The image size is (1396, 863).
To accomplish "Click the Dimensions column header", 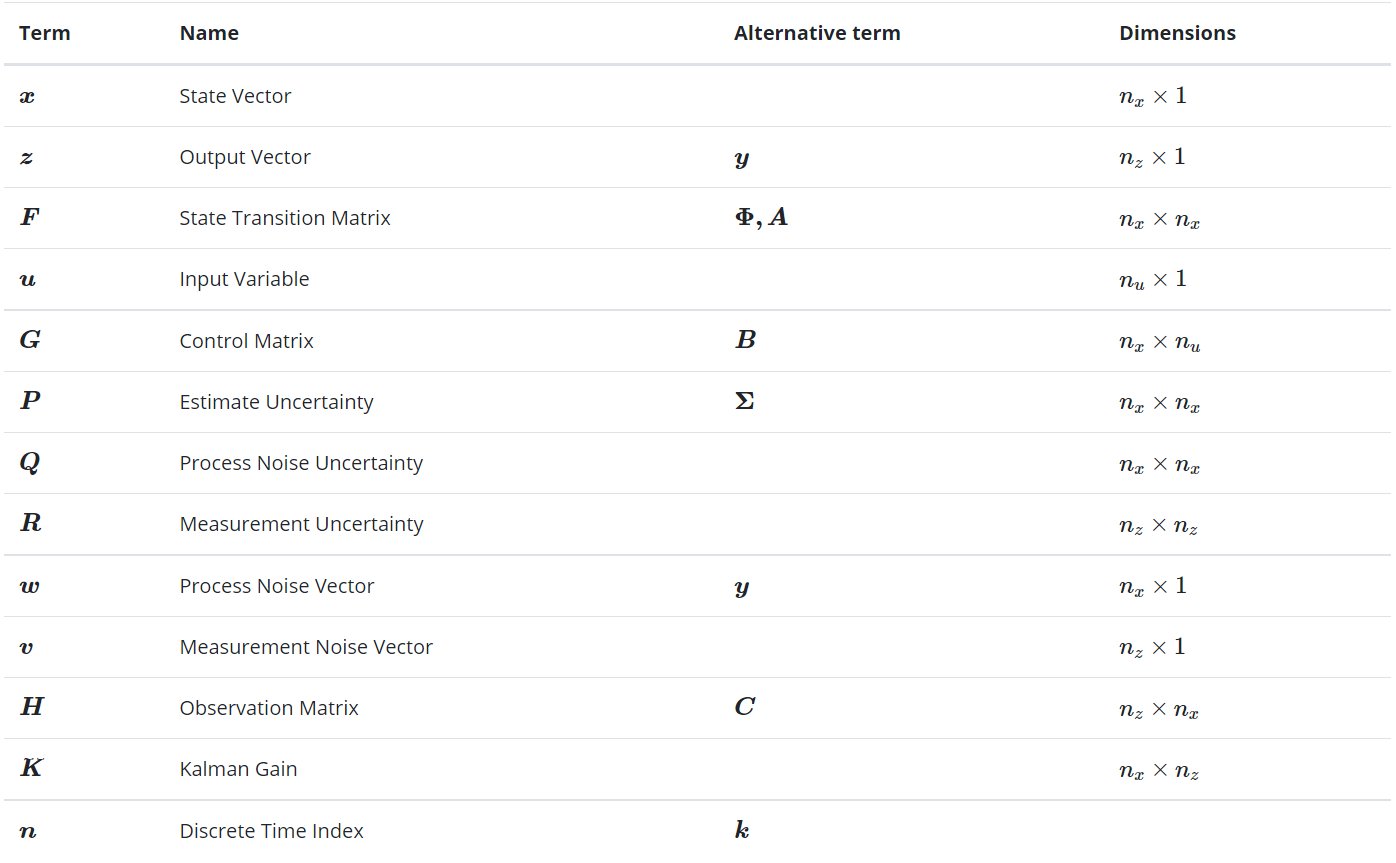I will (1177, 33).
